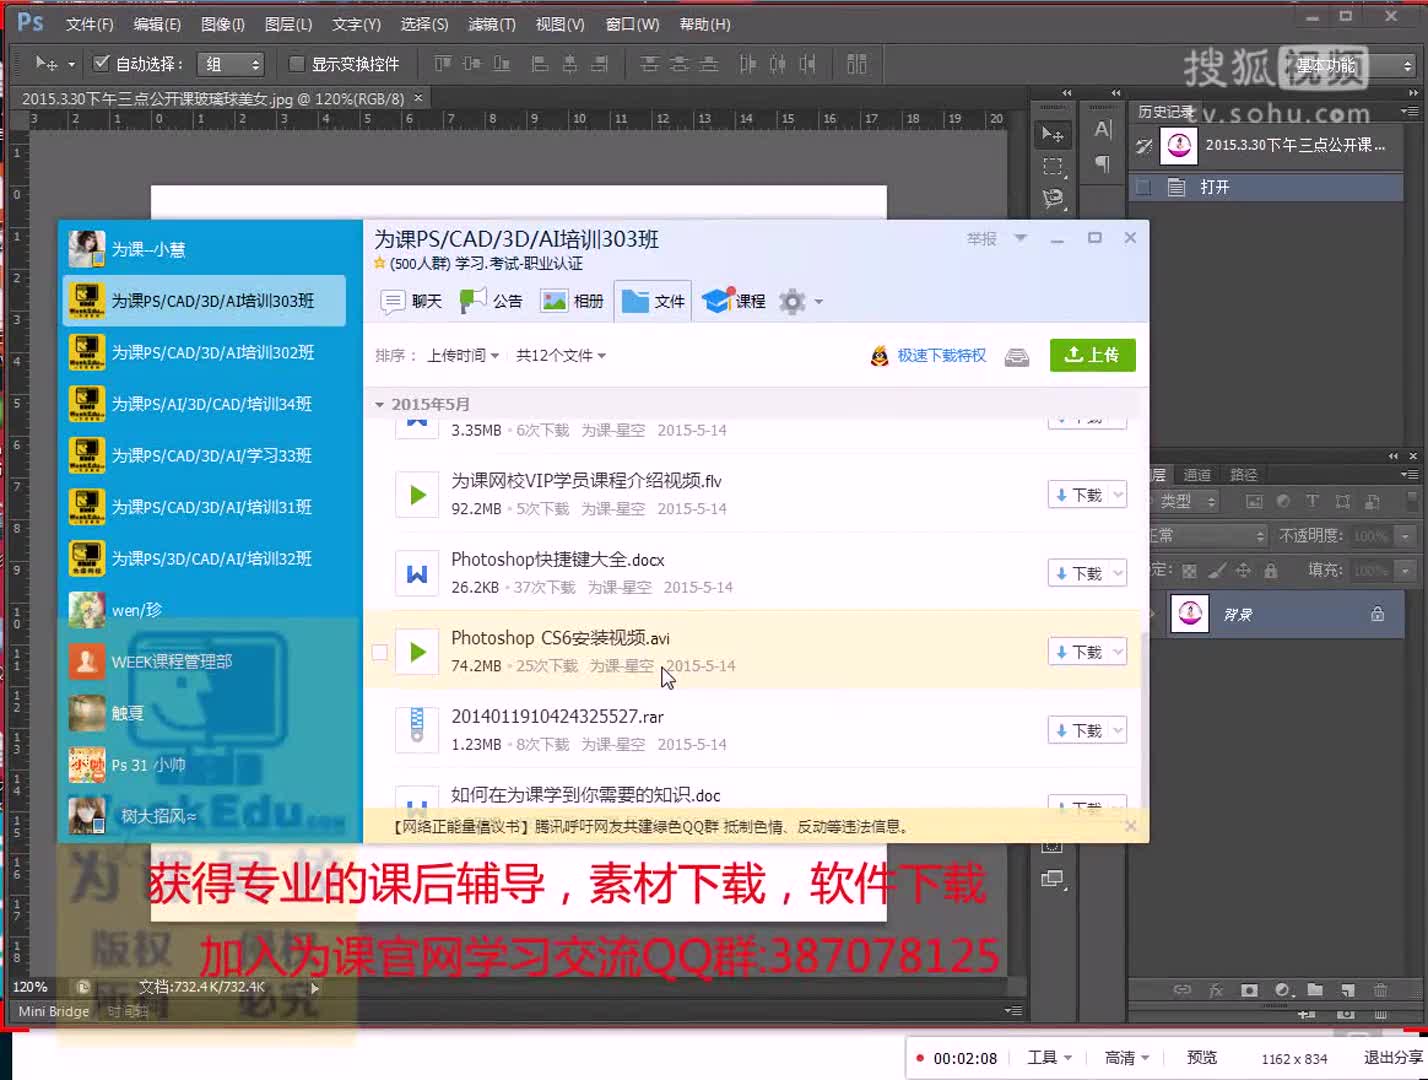Screen dimensions: 1428x1080
Task: Open the 滤镜(T) menu
Action: coord(492,24)
